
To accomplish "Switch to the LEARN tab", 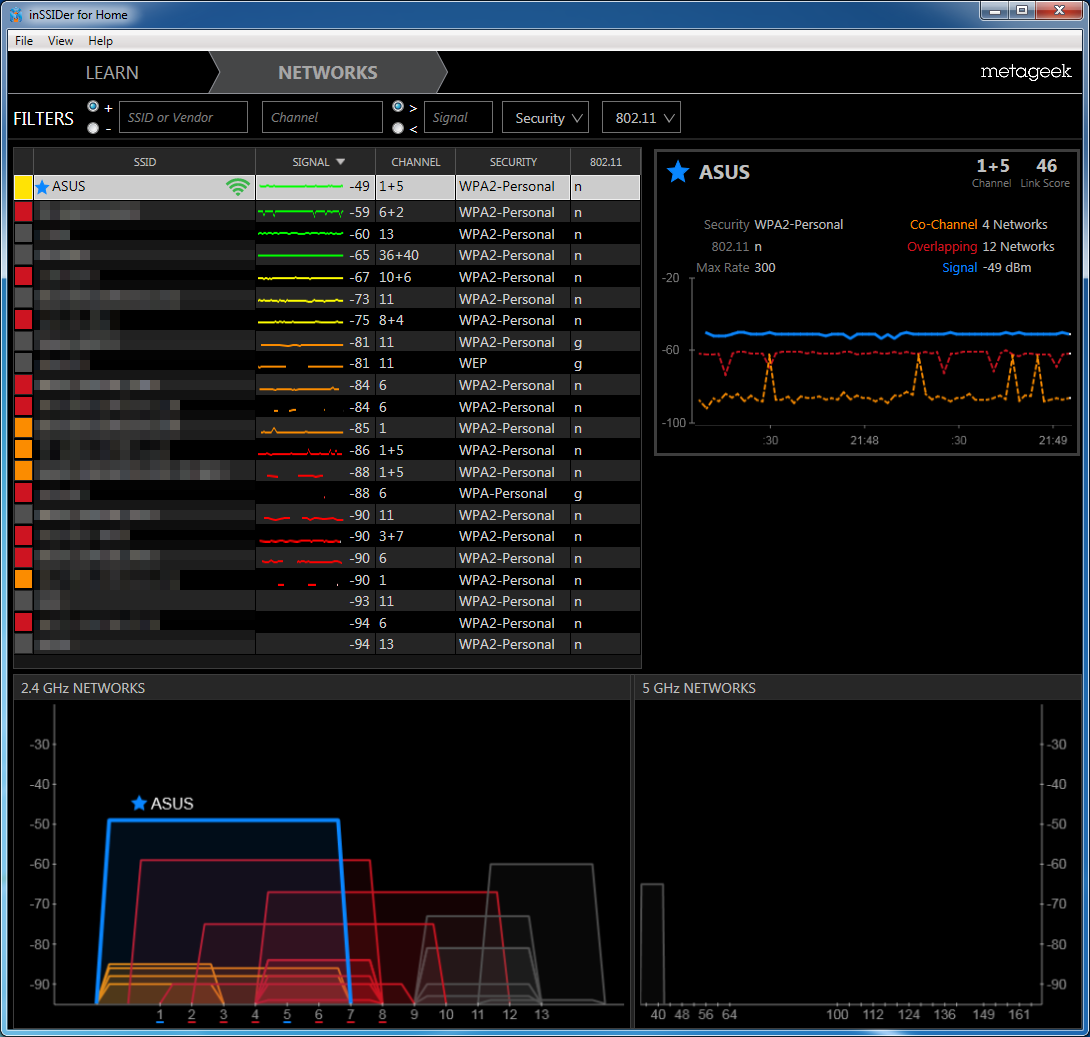I will click(112, 72).
